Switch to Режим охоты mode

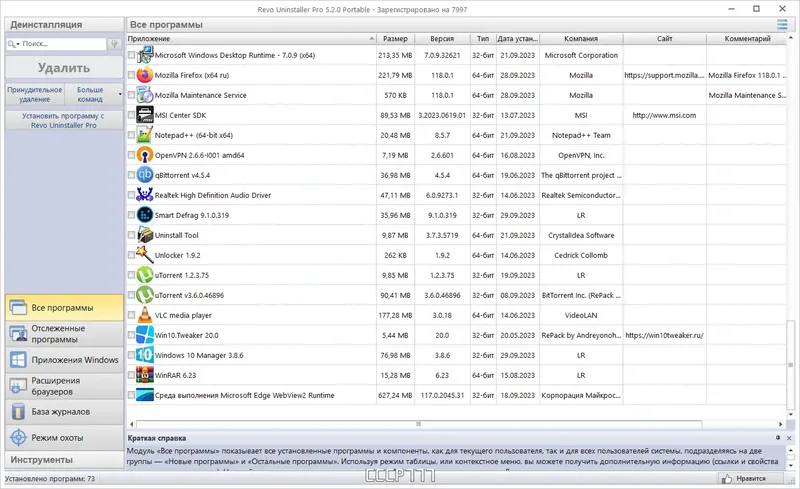coord(64,437)
